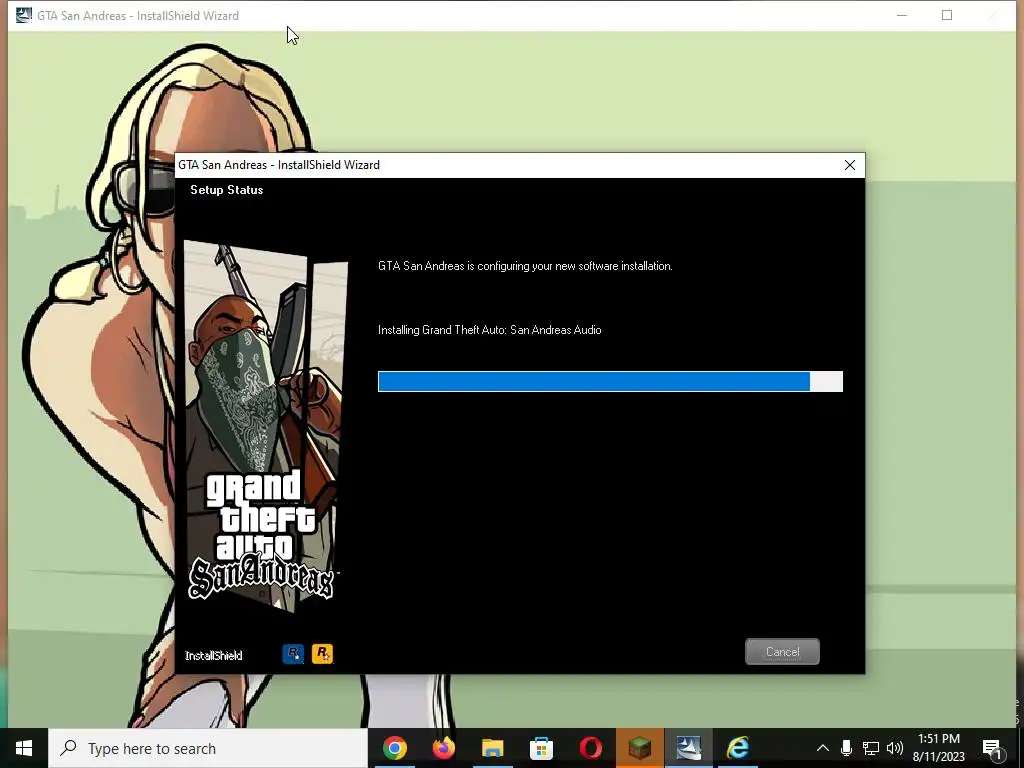Image resolution: width=1024 pixels, height=768 pixels.
Task: Open Firefox from the taskbar
Action: pos(443,748)
